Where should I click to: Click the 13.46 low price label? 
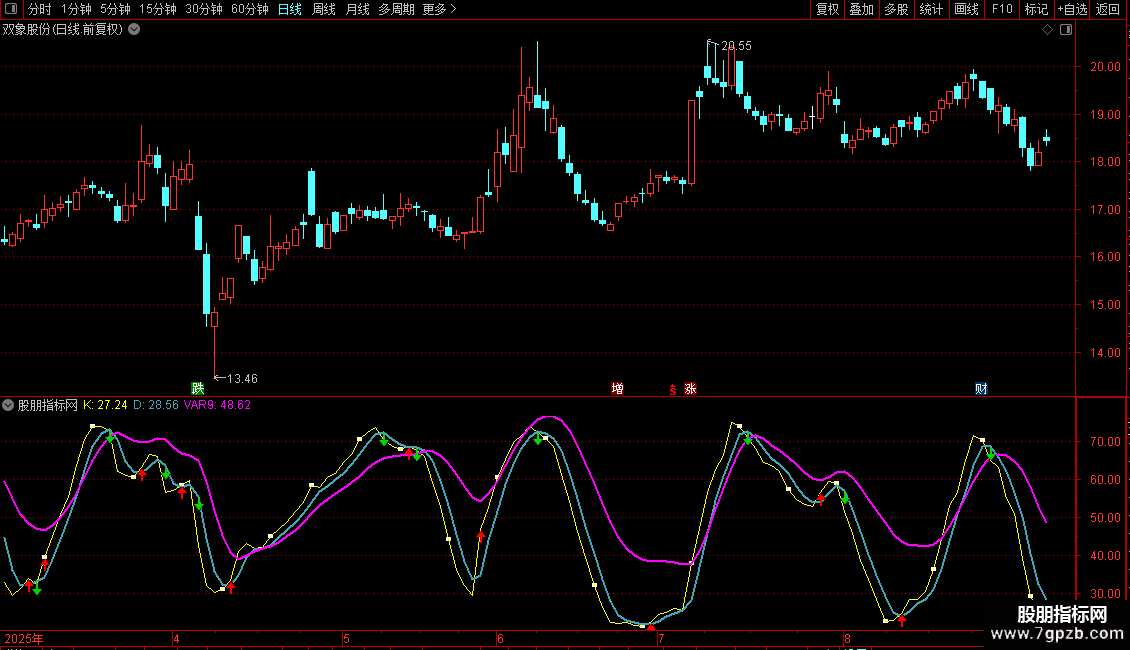(x=242, y=378)
